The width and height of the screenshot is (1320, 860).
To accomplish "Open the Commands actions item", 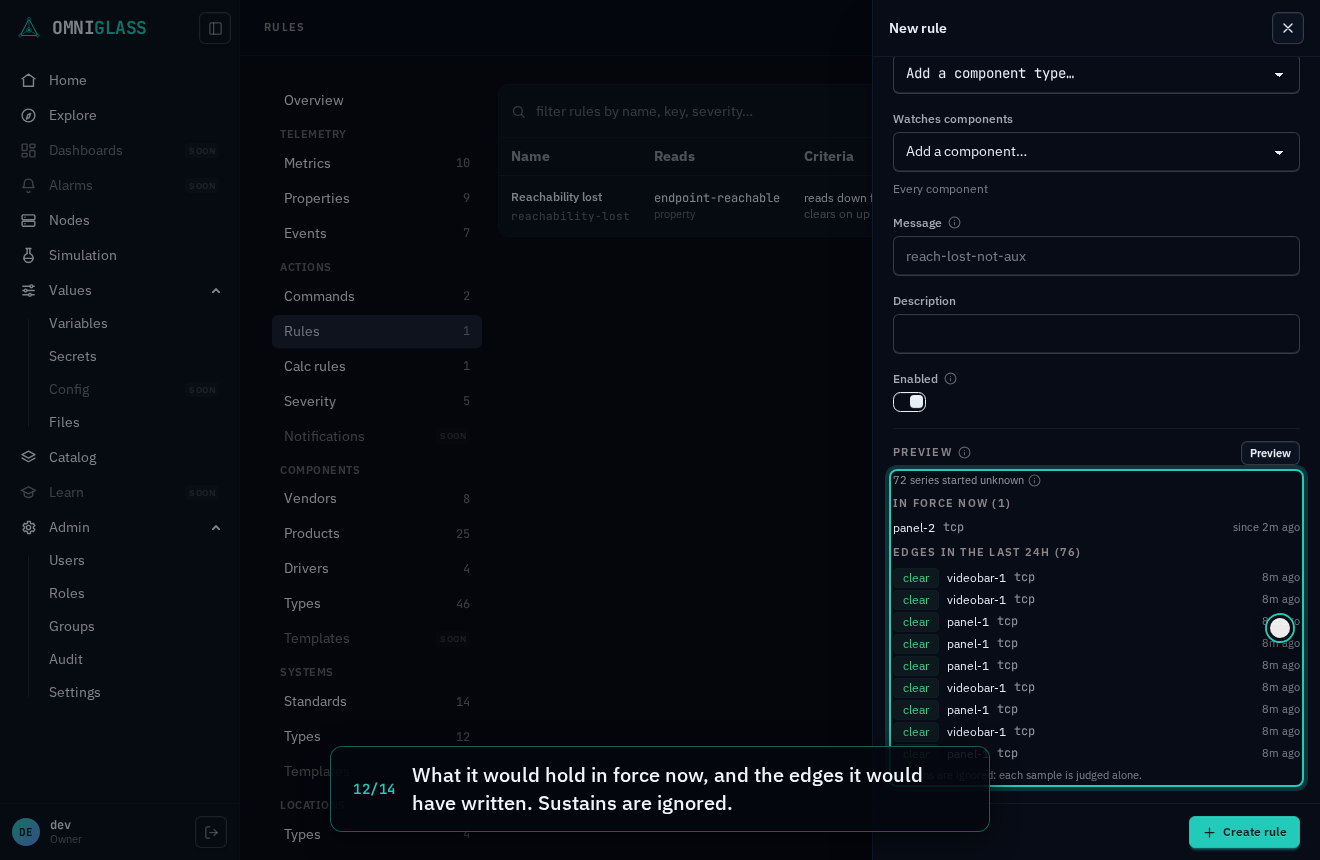I will click(377, 296).
